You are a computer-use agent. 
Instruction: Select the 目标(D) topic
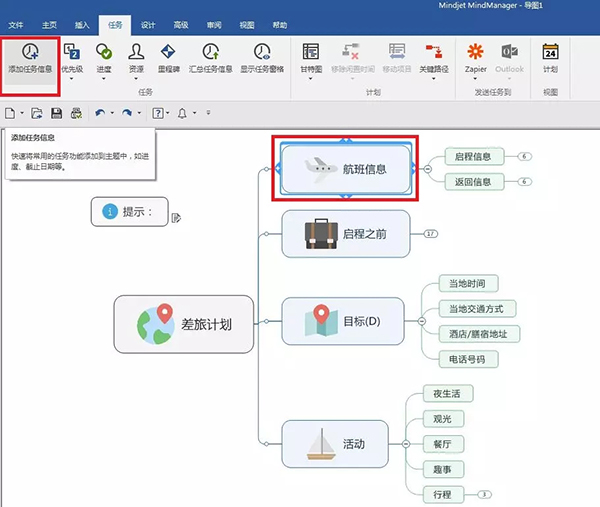(x=343, y=321)
